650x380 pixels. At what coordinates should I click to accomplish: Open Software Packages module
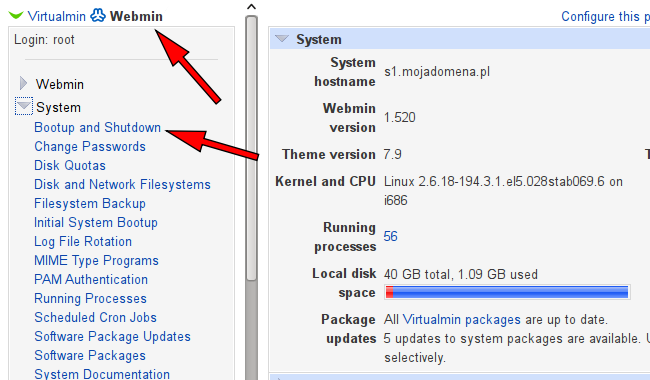(x=90, y=356)
